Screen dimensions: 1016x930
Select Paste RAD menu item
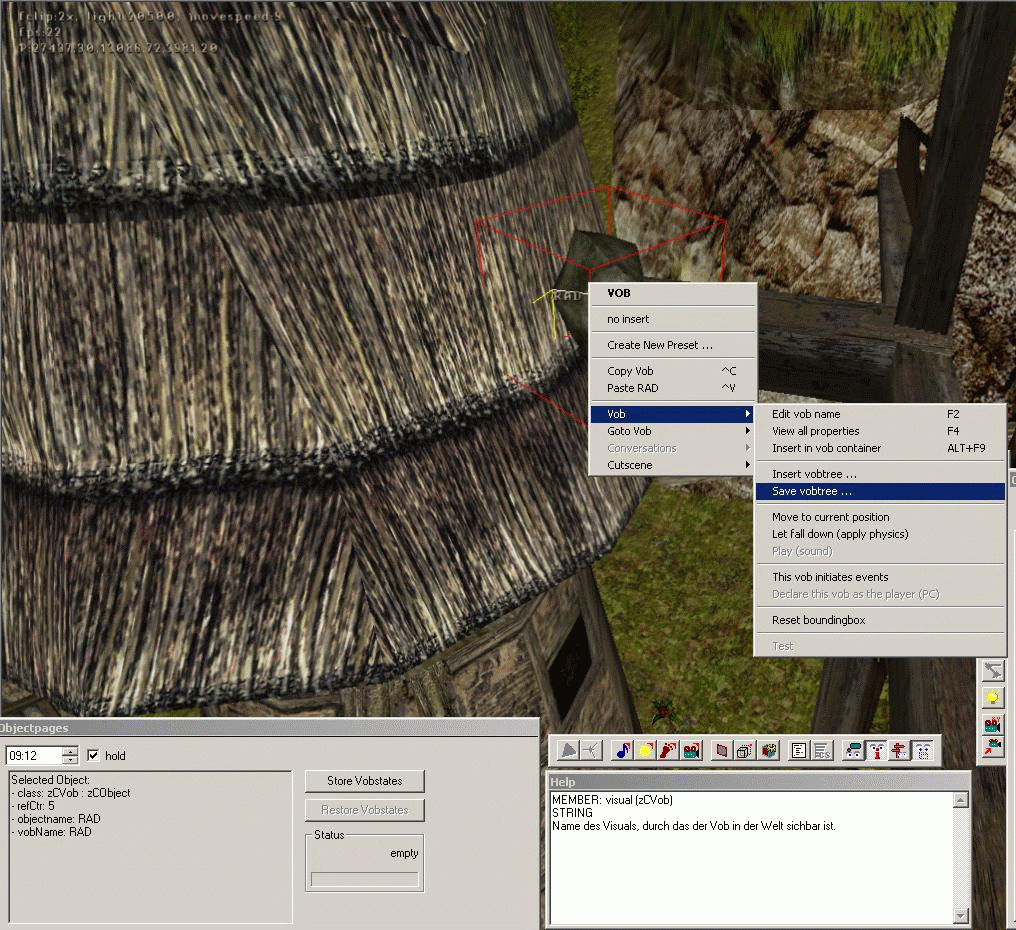[671, 388]
